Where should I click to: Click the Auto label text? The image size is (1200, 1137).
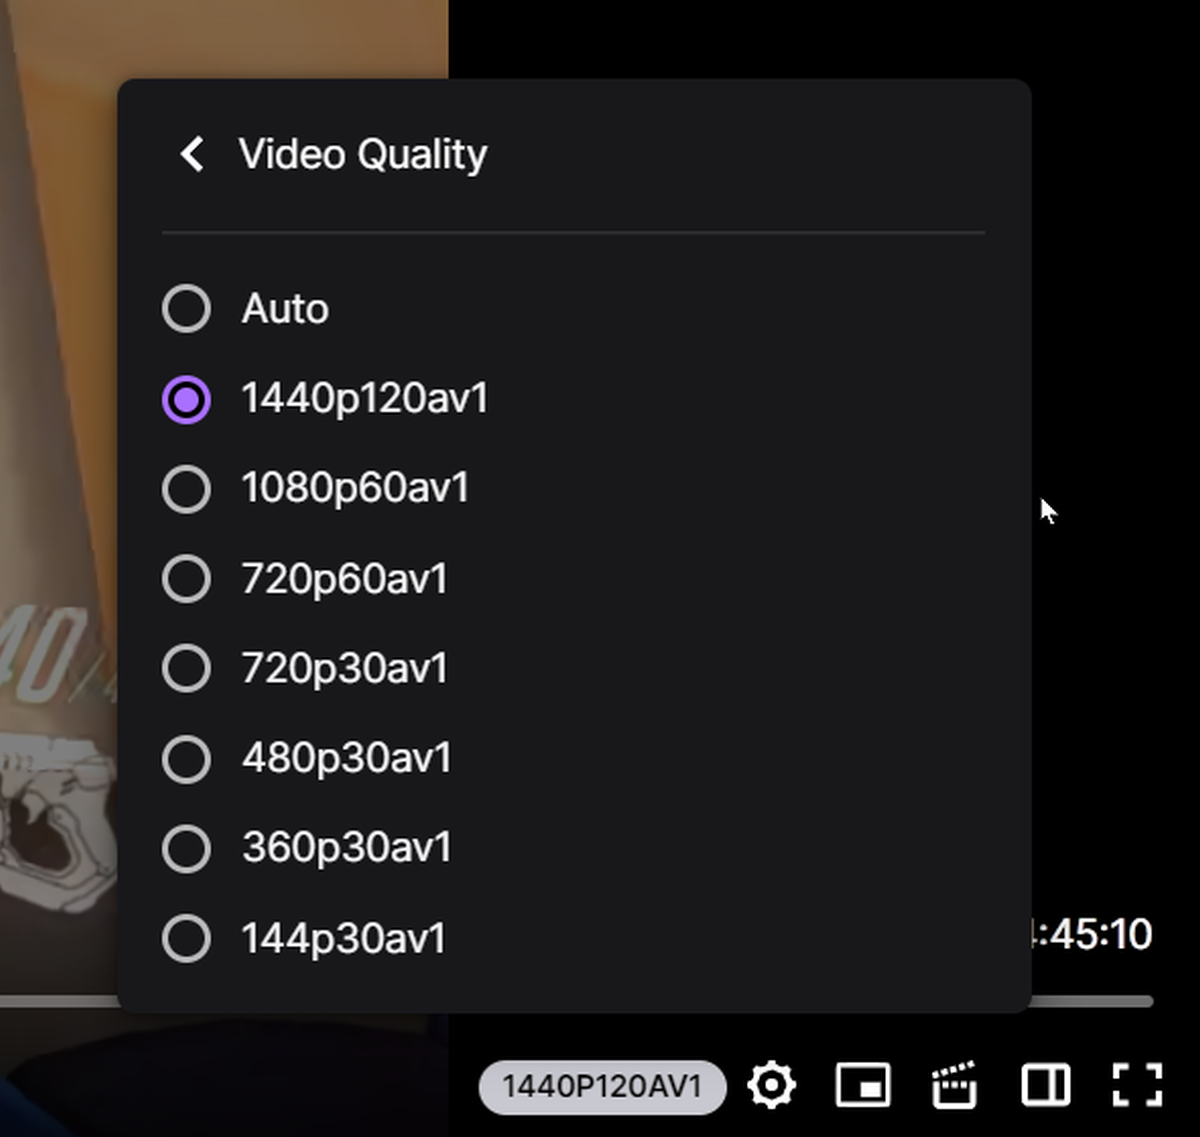tap(285, 309)
